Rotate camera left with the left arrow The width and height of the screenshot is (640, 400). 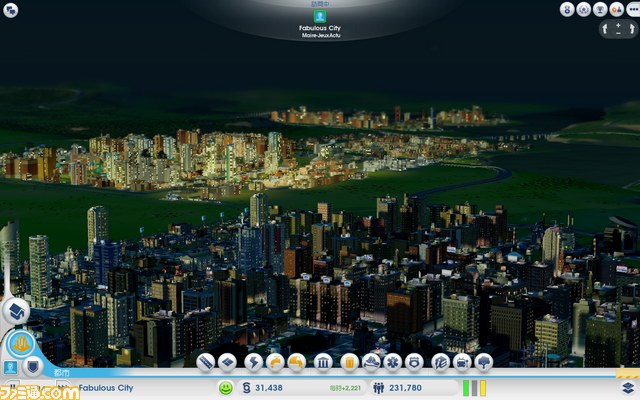[605, 29]
